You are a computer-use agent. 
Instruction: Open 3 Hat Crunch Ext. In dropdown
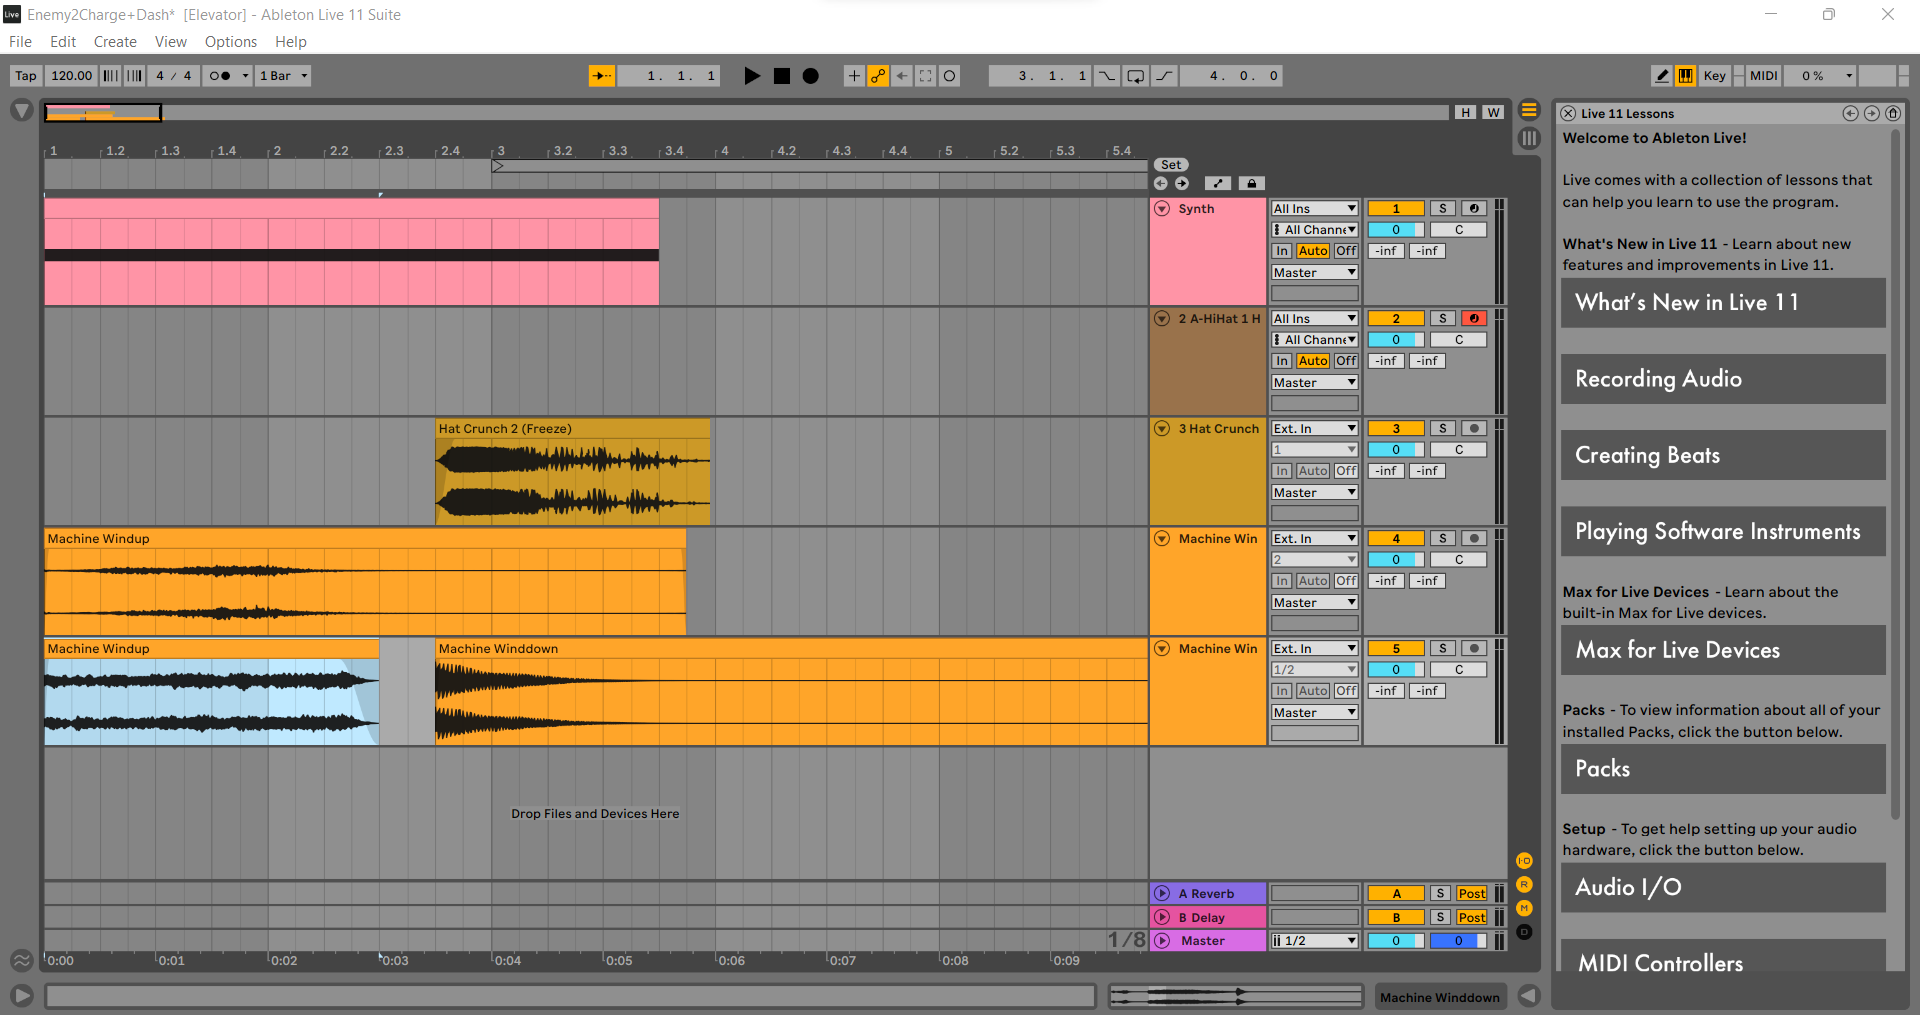[1315, 429]
